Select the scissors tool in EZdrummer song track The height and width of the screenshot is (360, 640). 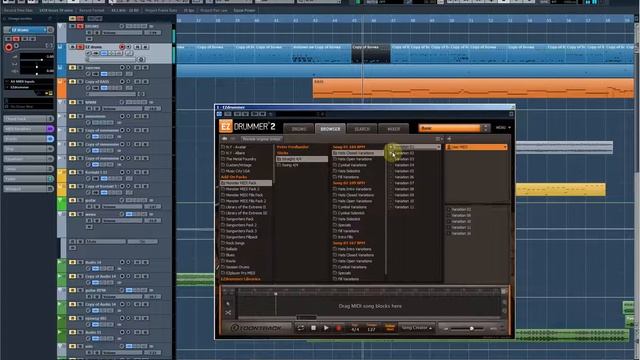pos(228,313)
